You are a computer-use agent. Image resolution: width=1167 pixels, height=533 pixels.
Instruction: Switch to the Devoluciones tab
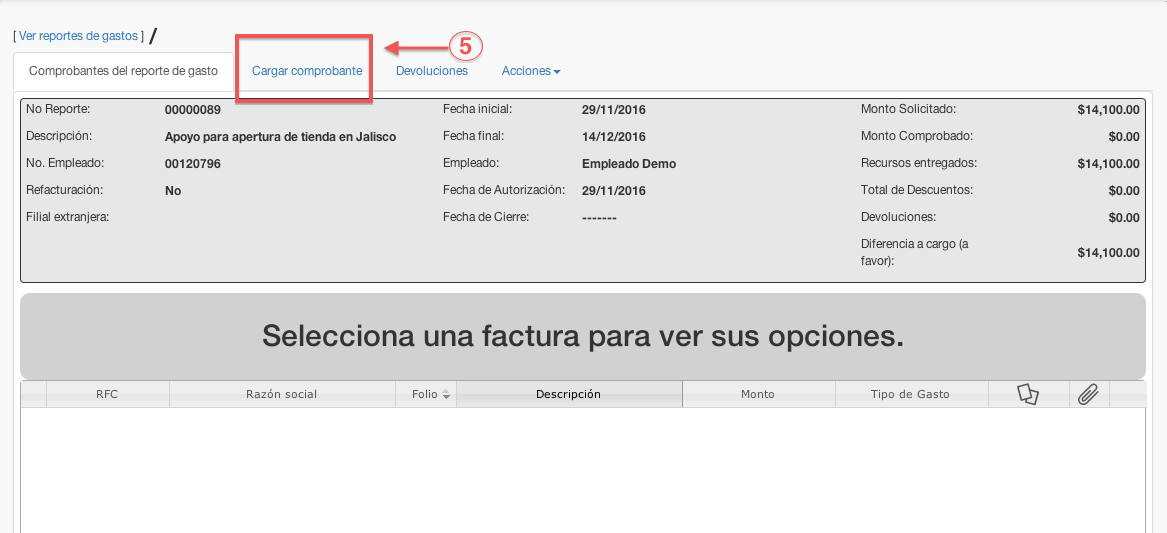click(432, 71)
